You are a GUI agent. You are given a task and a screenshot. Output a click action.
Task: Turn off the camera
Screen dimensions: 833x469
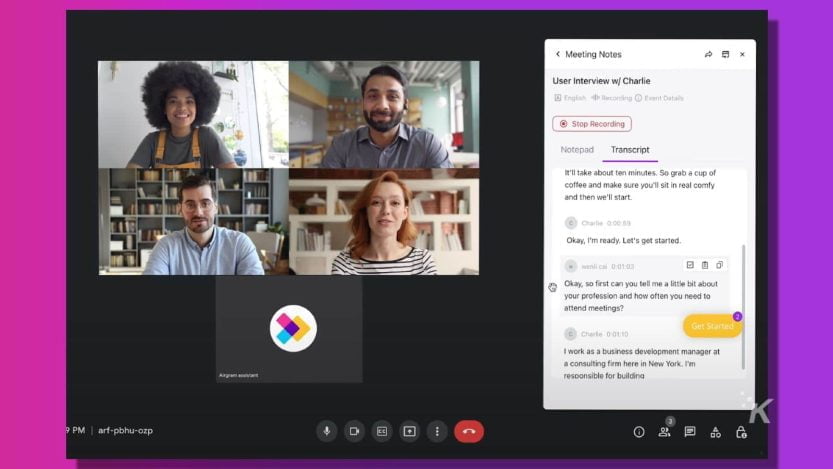[354, 431]
